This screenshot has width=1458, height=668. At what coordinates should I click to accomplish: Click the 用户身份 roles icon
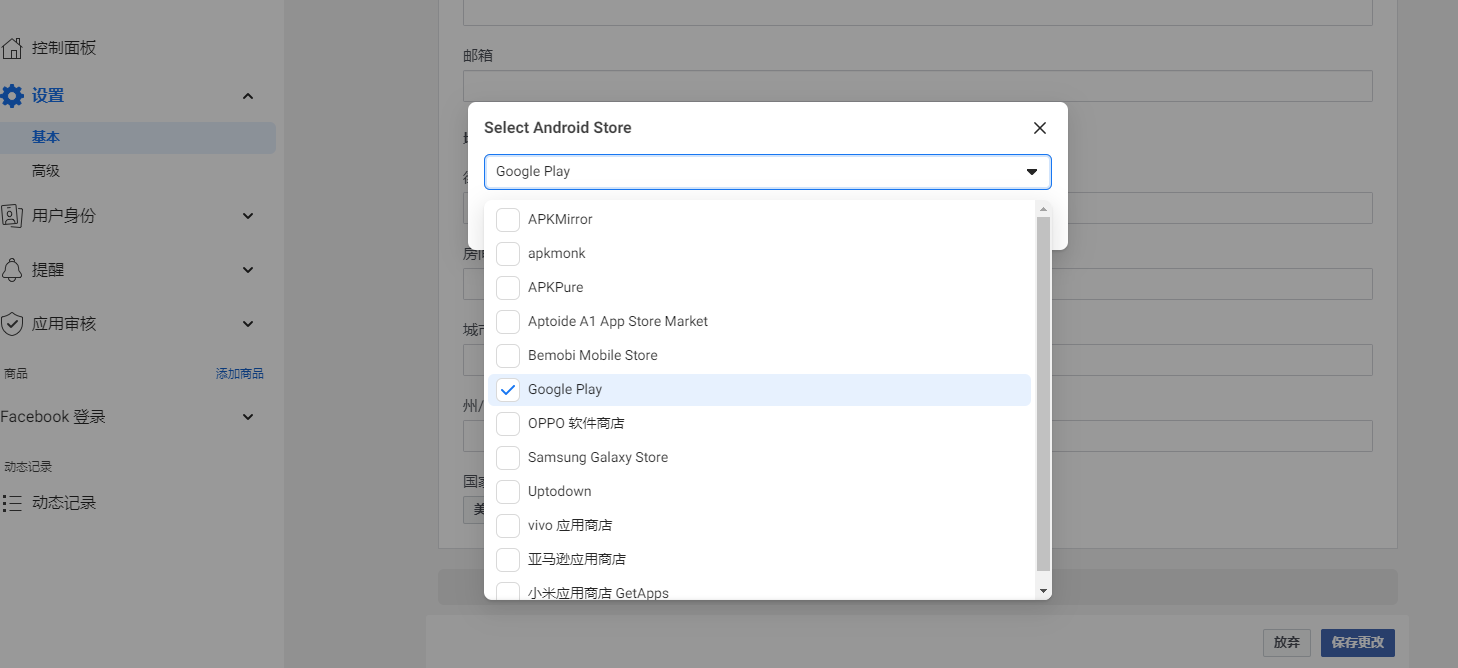[12, 215]
